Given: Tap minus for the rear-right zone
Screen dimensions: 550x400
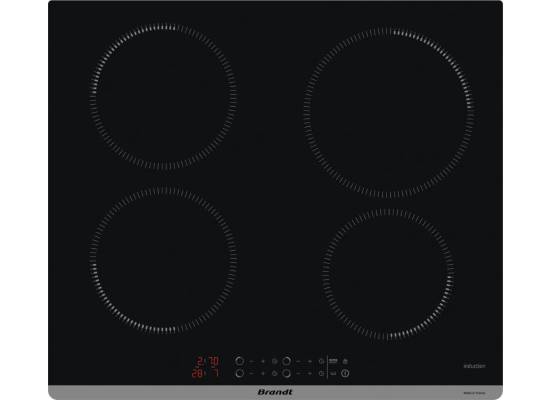Looking at the screenshot, I should click(298, 361).
